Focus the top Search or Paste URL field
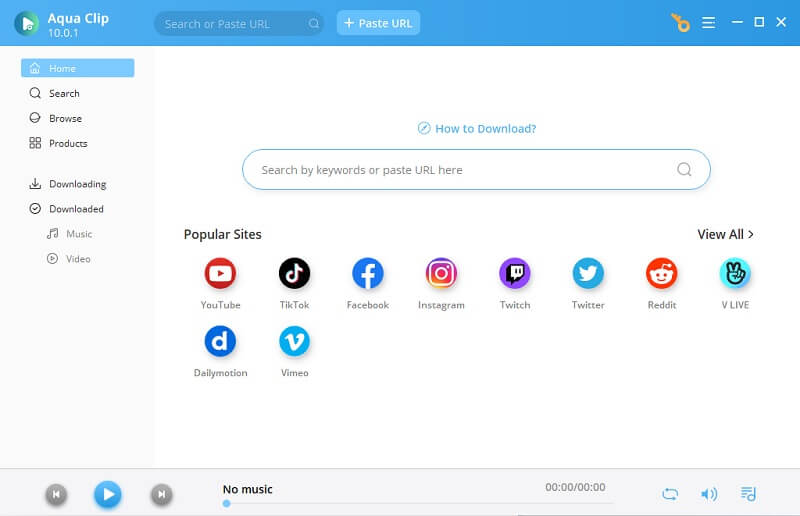 point(239,23)
